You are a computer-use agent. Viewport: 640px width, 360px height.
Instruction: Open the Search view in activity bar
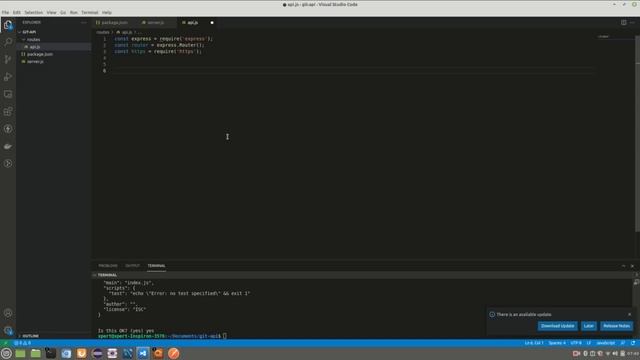click(8, 42)
